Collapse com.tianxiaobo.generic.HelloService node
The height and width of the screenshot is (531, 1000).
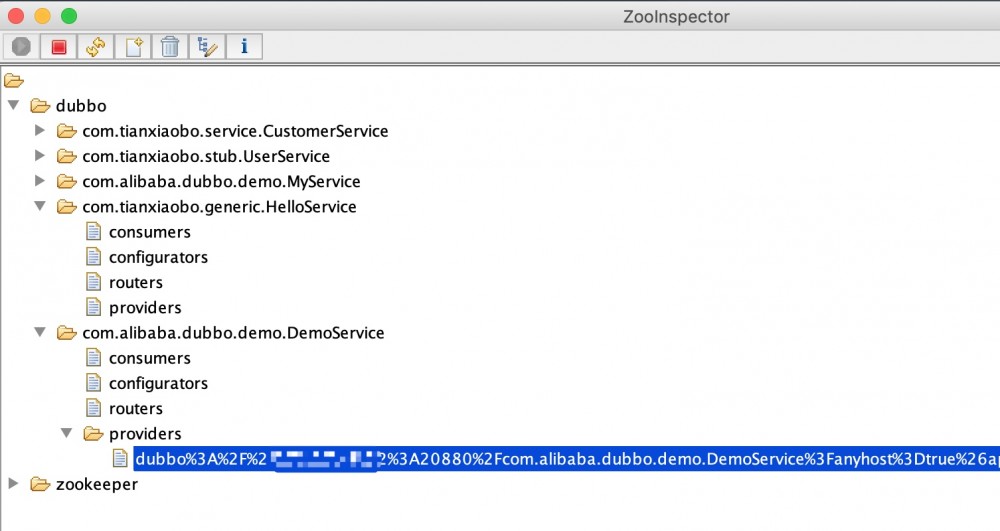(x=40, y=207)
